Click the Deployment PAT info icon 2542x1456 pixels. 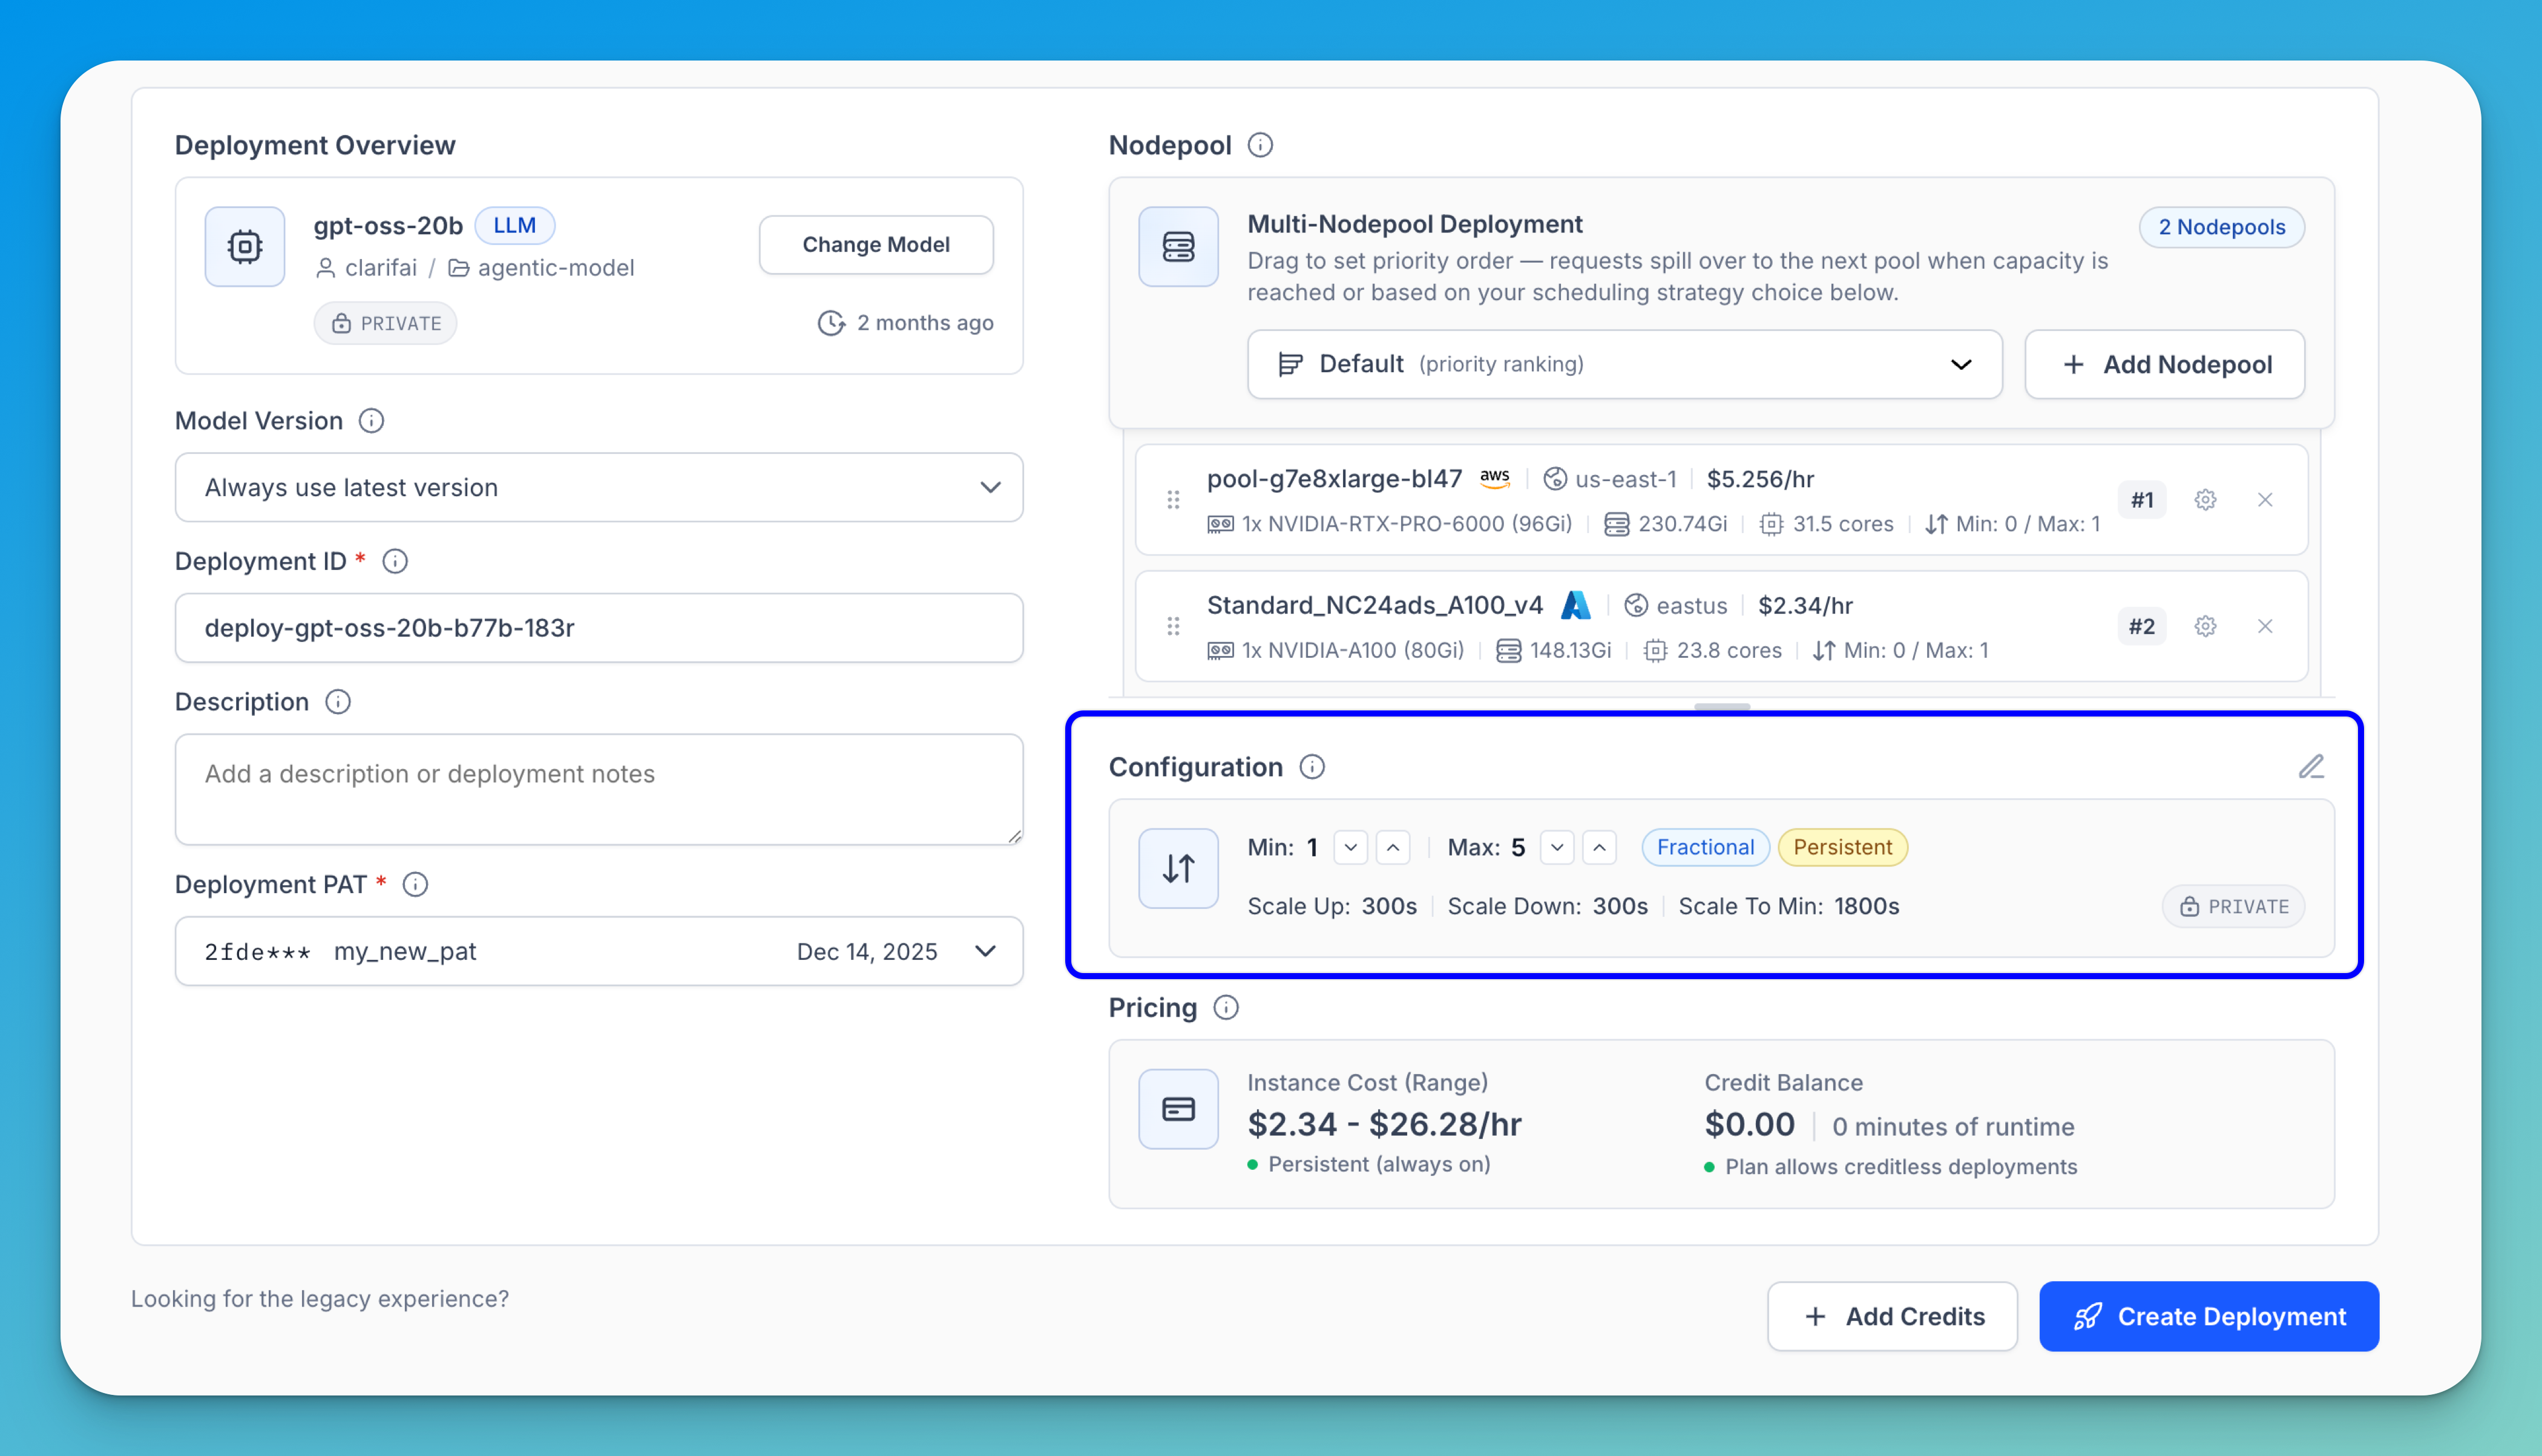point(415,885)
